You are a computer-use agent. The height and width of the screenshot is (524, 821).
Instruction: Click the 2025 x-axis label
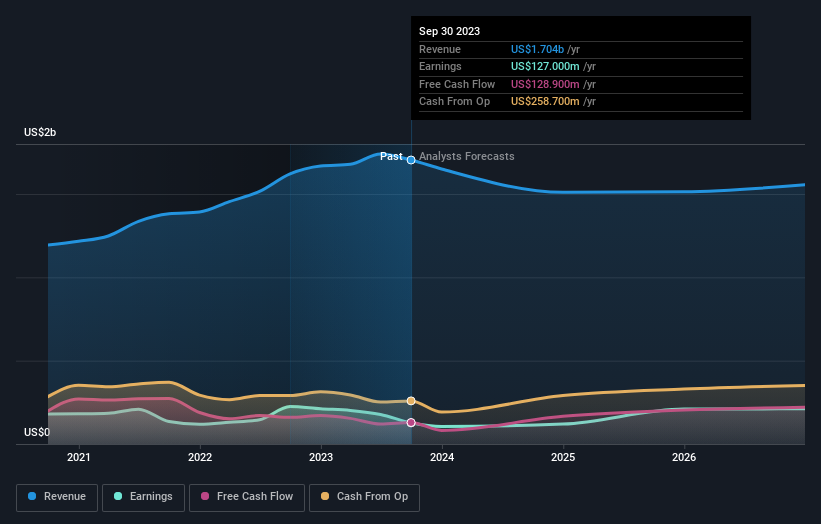click(563, 458)
